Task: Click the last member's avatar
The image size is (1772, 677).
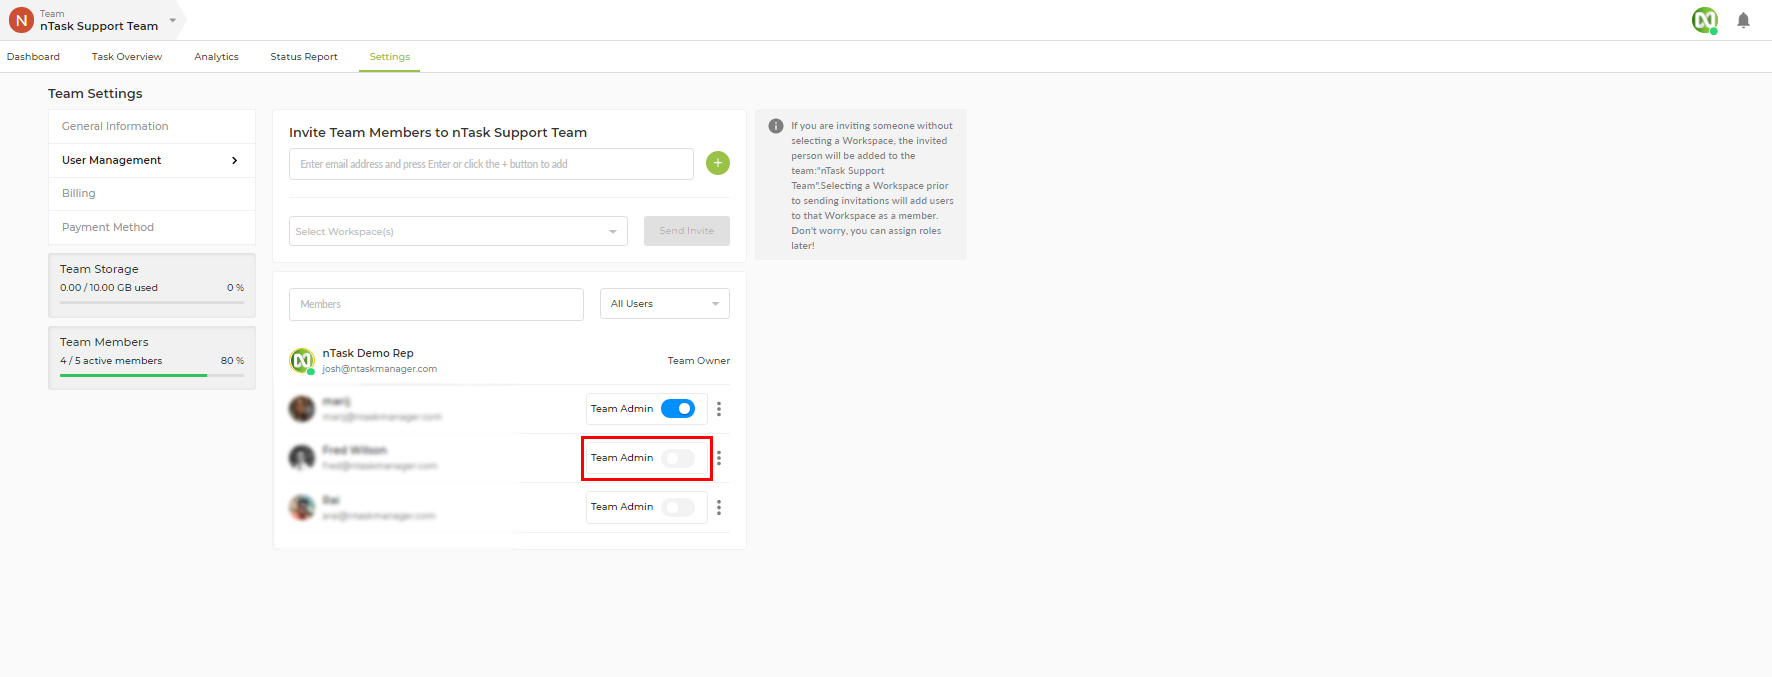Action: 302,507
